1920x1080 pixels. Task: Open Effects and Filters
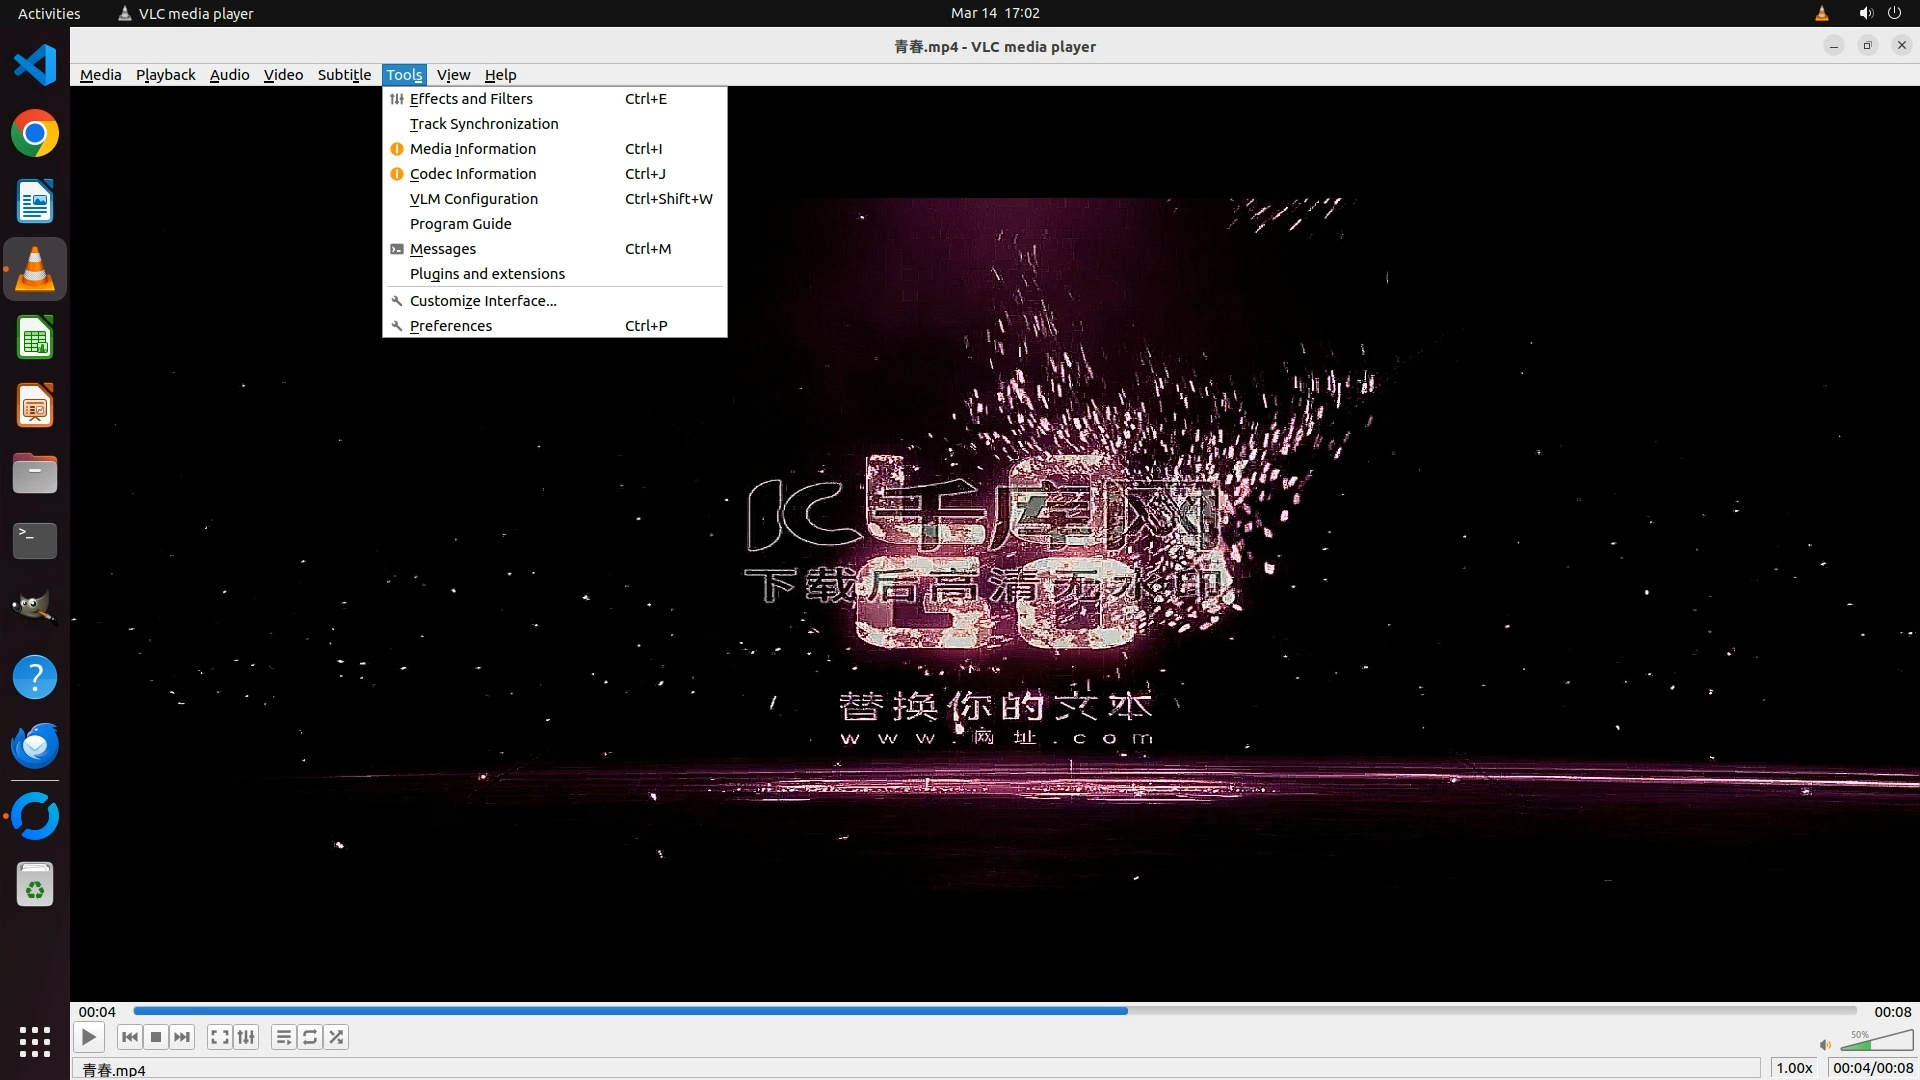(471, 99)
